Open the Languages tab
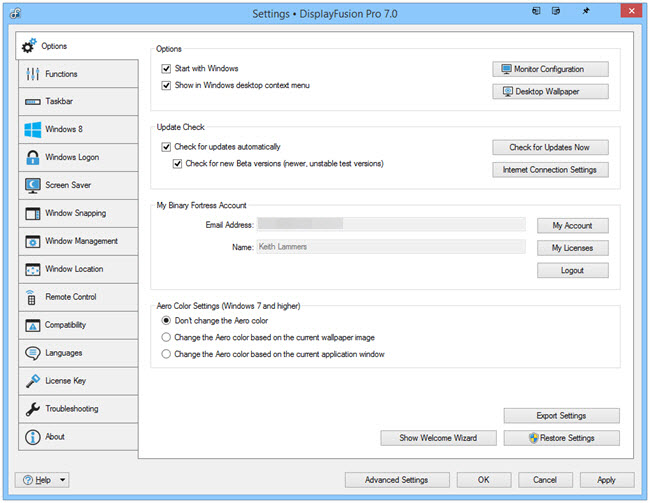 [78, 353]
